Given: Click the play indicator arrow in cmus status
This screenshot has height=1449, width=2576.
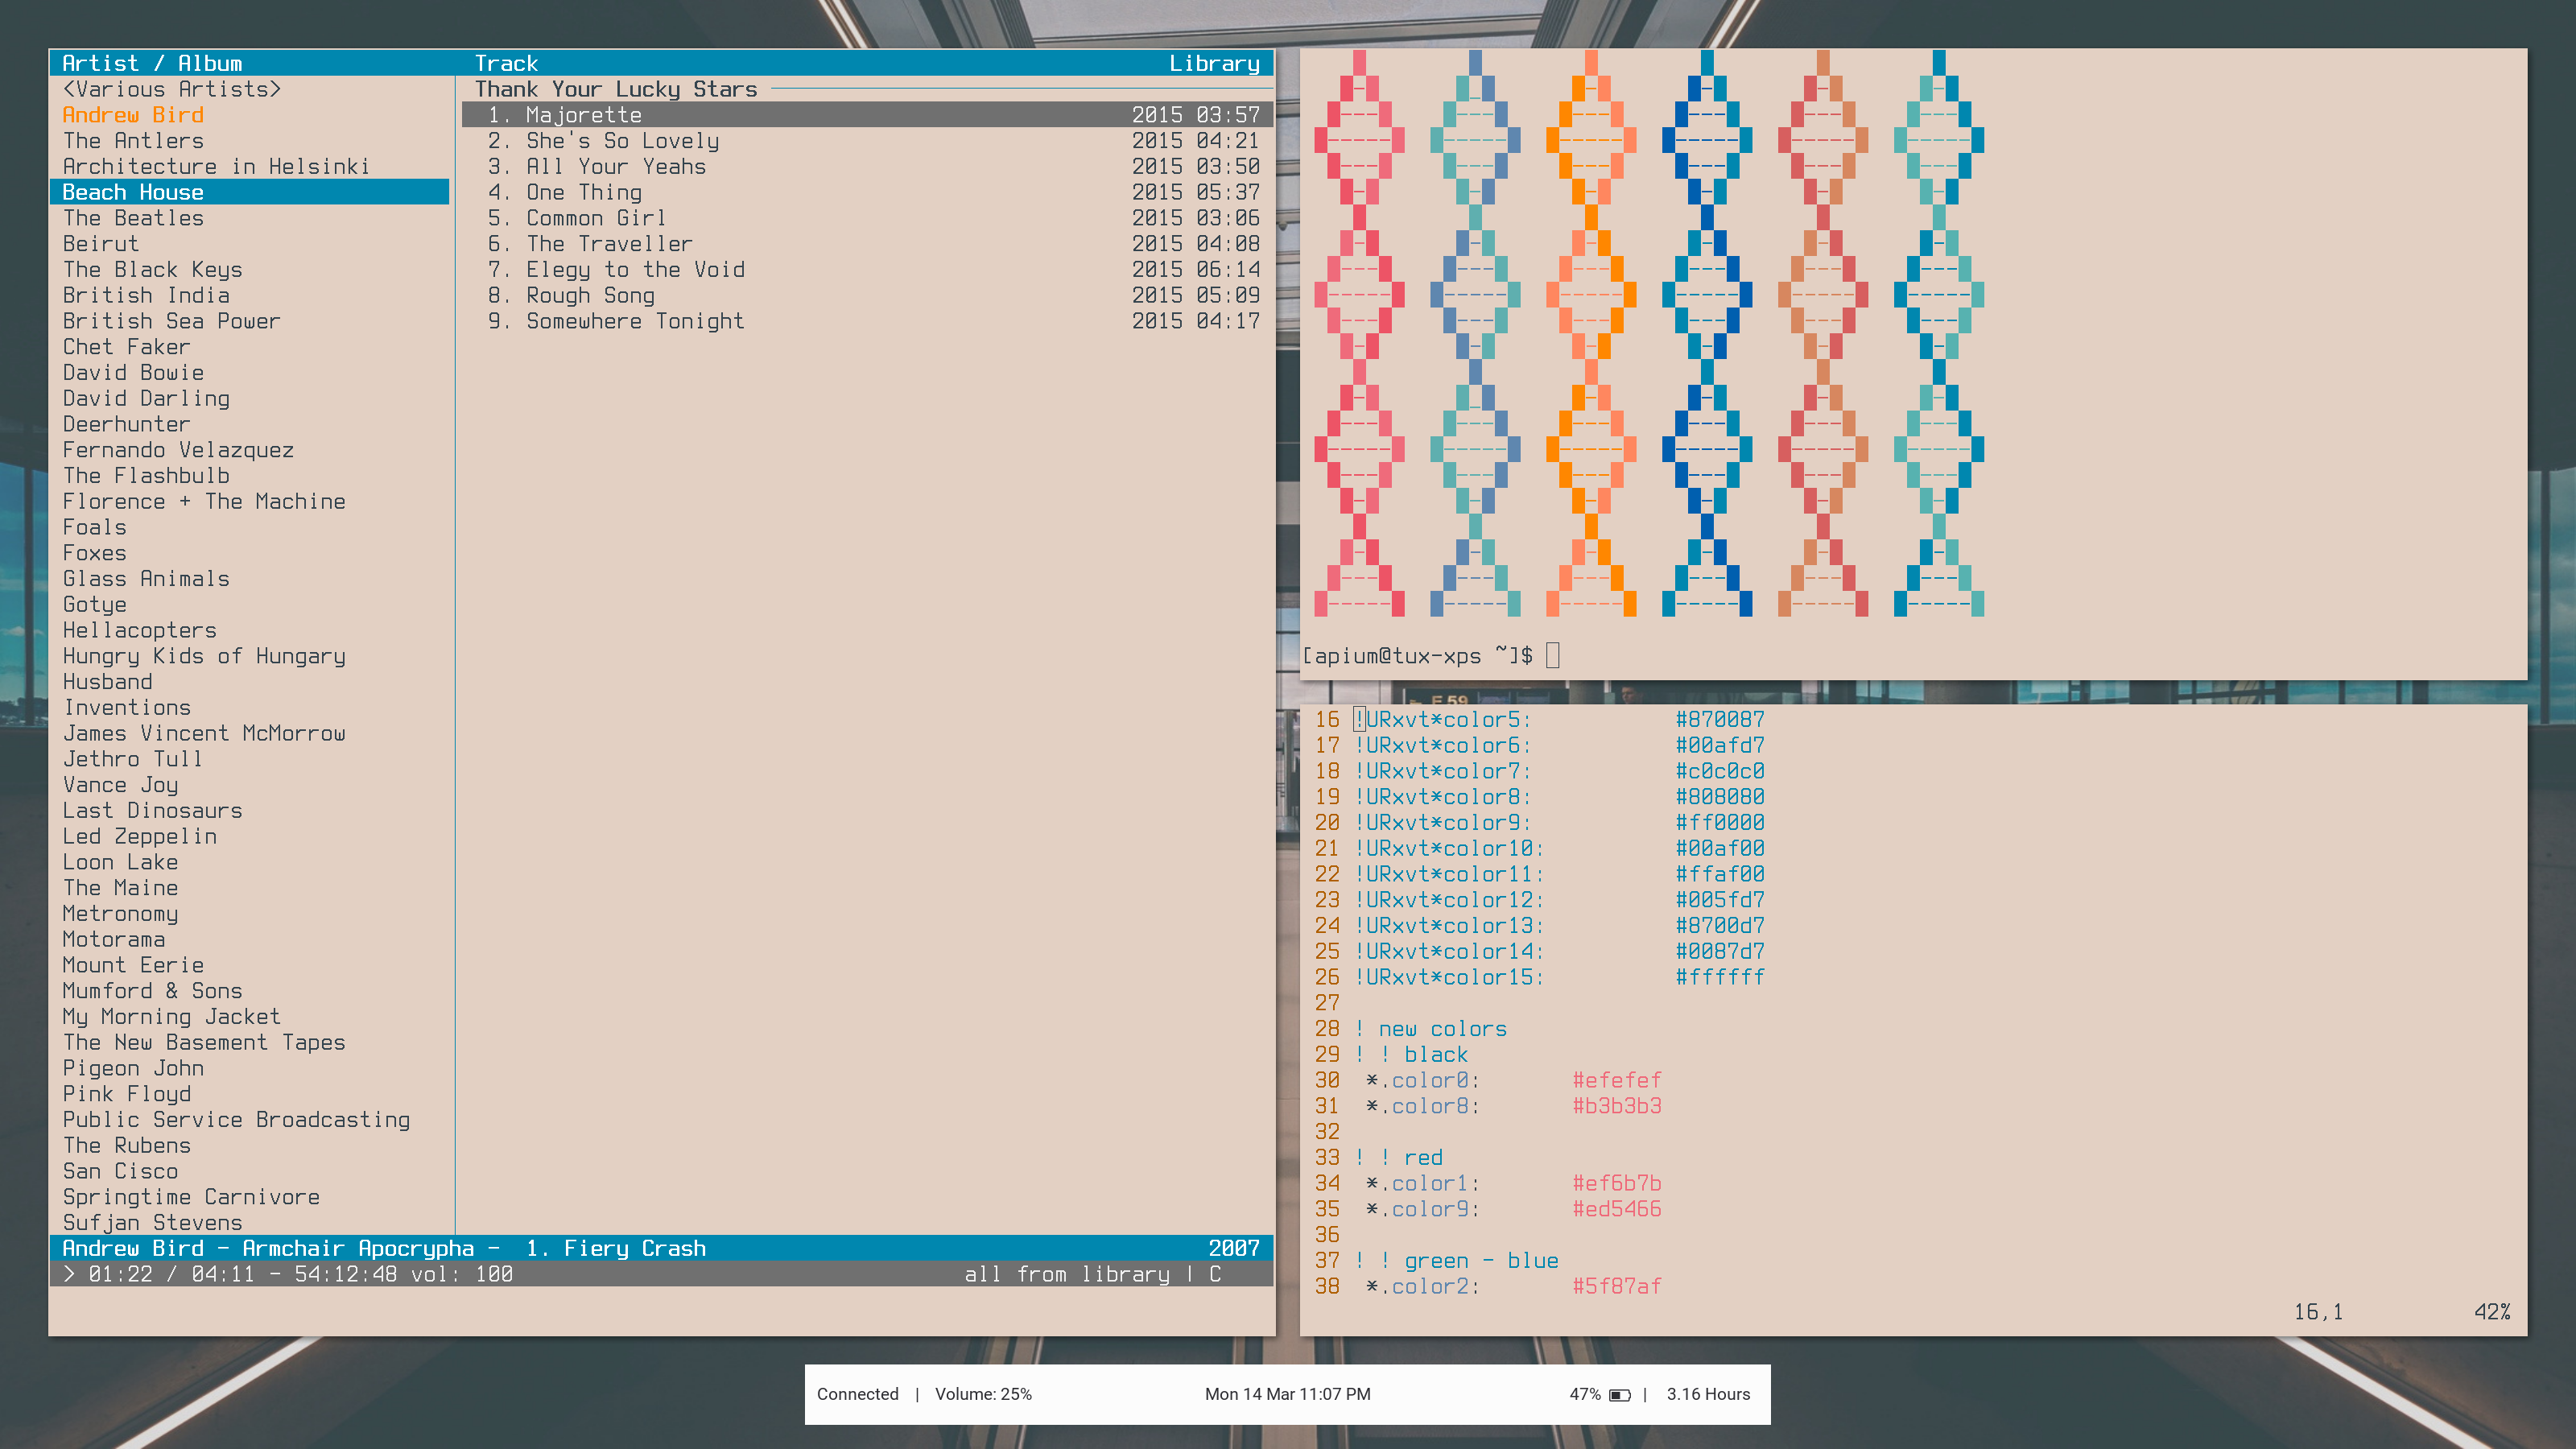Looking at the screenshot, I should pyautogui.click(x=69, y=1274).
